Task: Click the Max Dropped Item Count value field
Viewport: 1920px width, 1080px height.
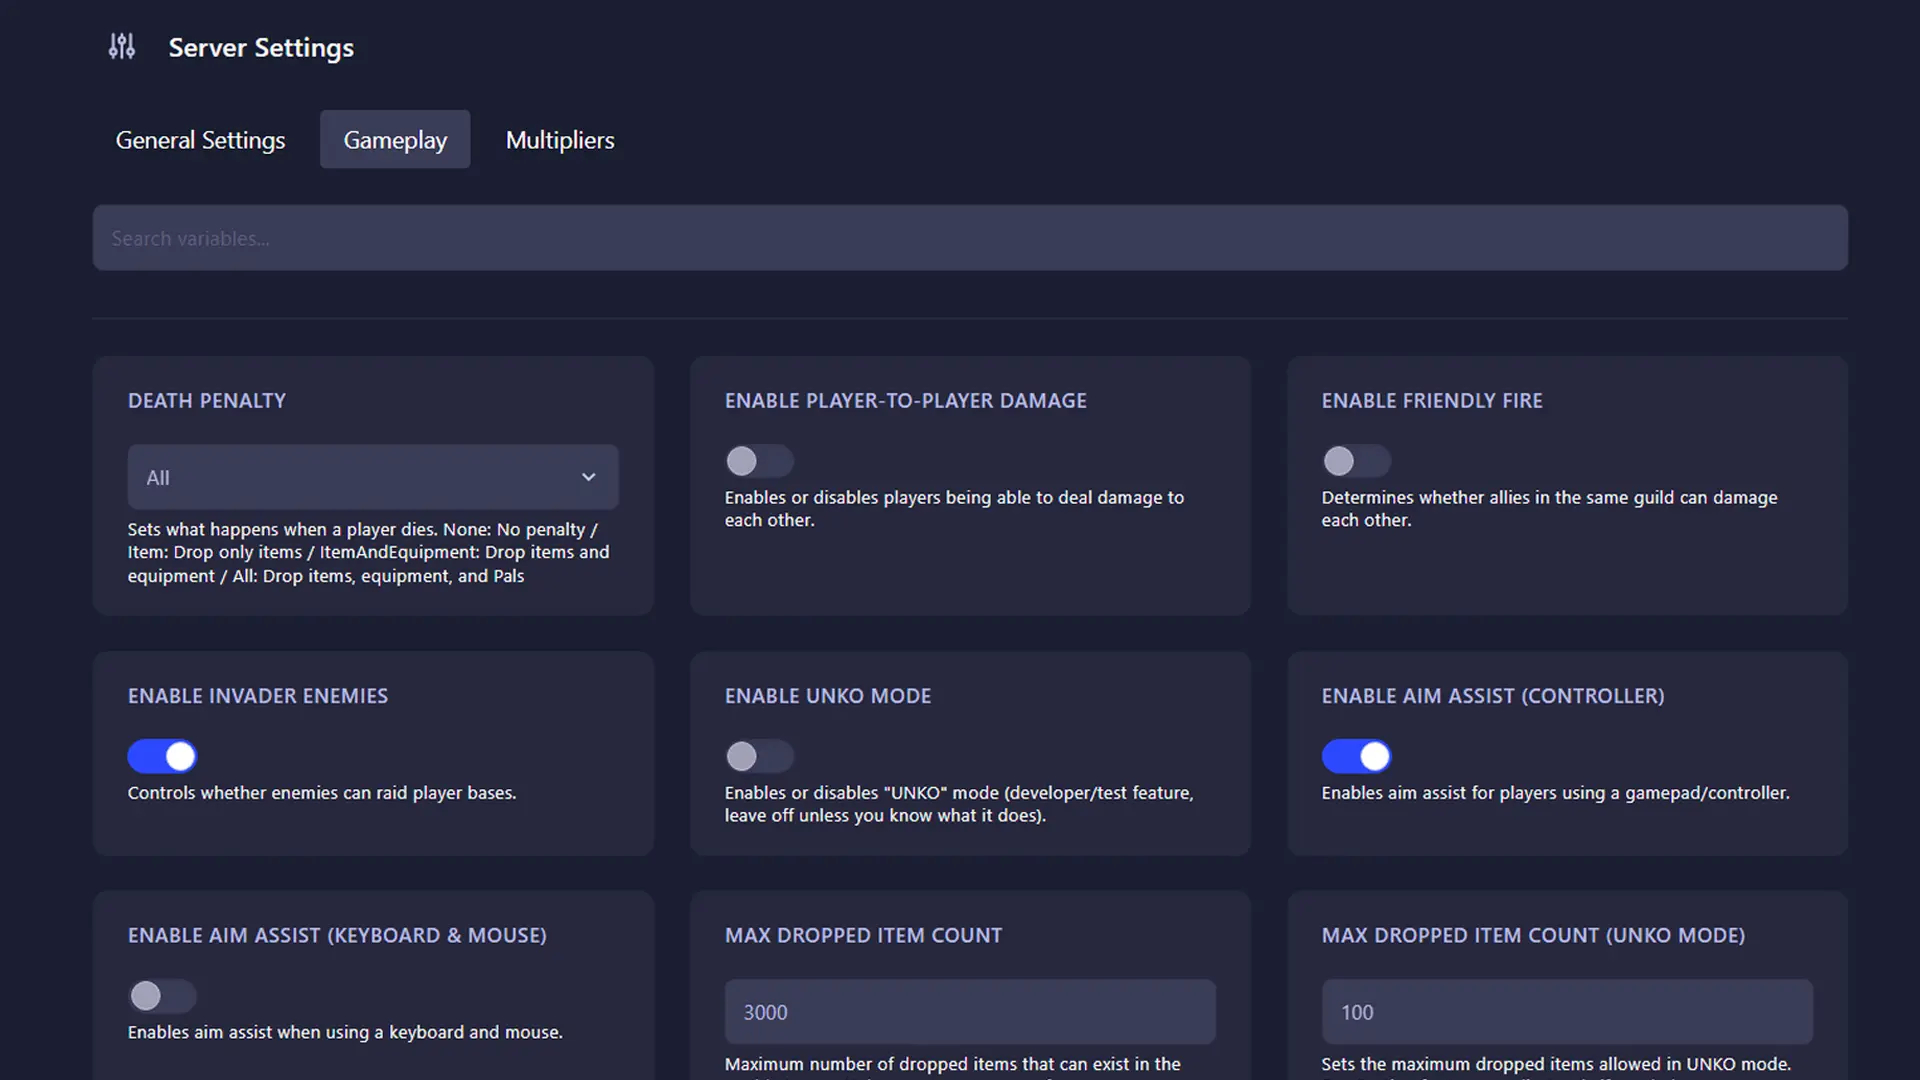Action: [x=969, y=1012]
